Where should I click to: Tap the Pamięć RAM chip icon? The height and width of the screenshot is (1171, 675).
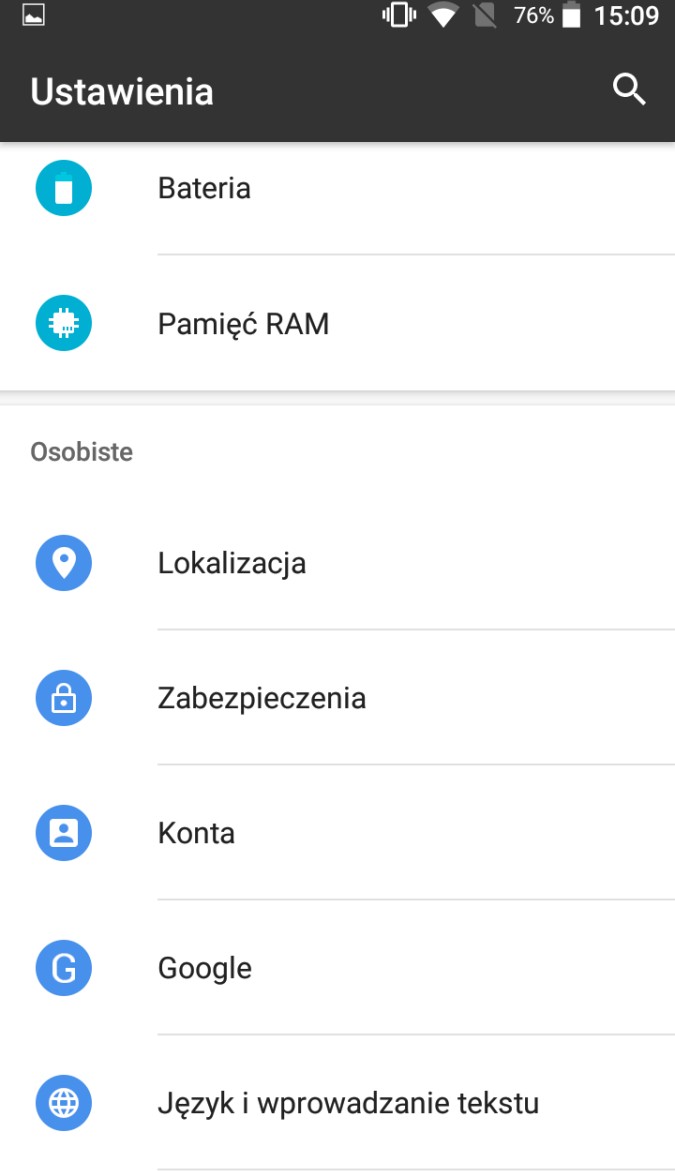pos(63,323)
